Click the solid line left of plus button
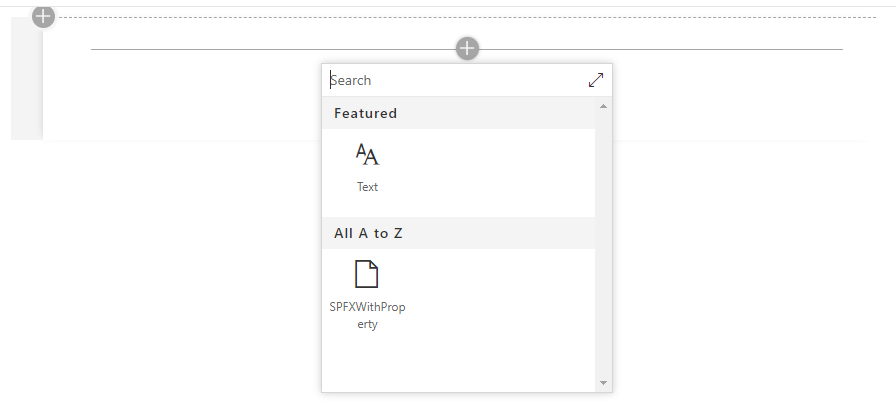896x416 pixels. tap(273, 49)
